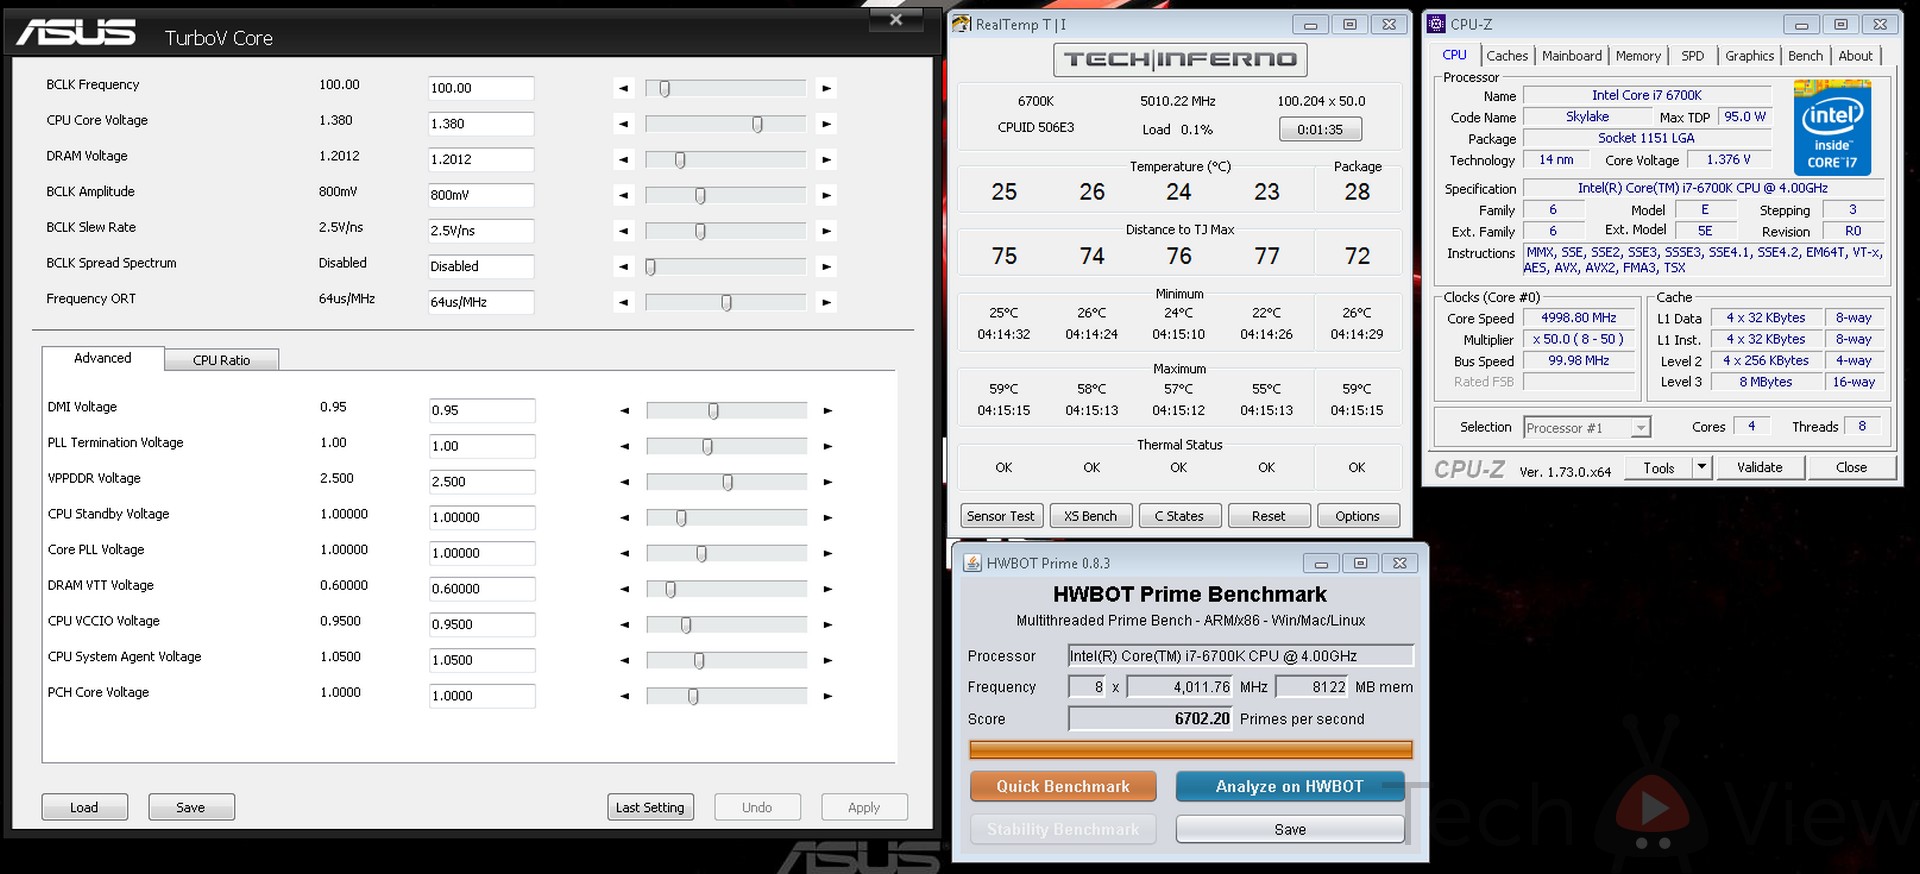Image resolution: width=1920 pixels, height=874 pixels.
Task: Decrease DRAM VTT Voltage with the left arrow
Action: (x=625, y=589)
